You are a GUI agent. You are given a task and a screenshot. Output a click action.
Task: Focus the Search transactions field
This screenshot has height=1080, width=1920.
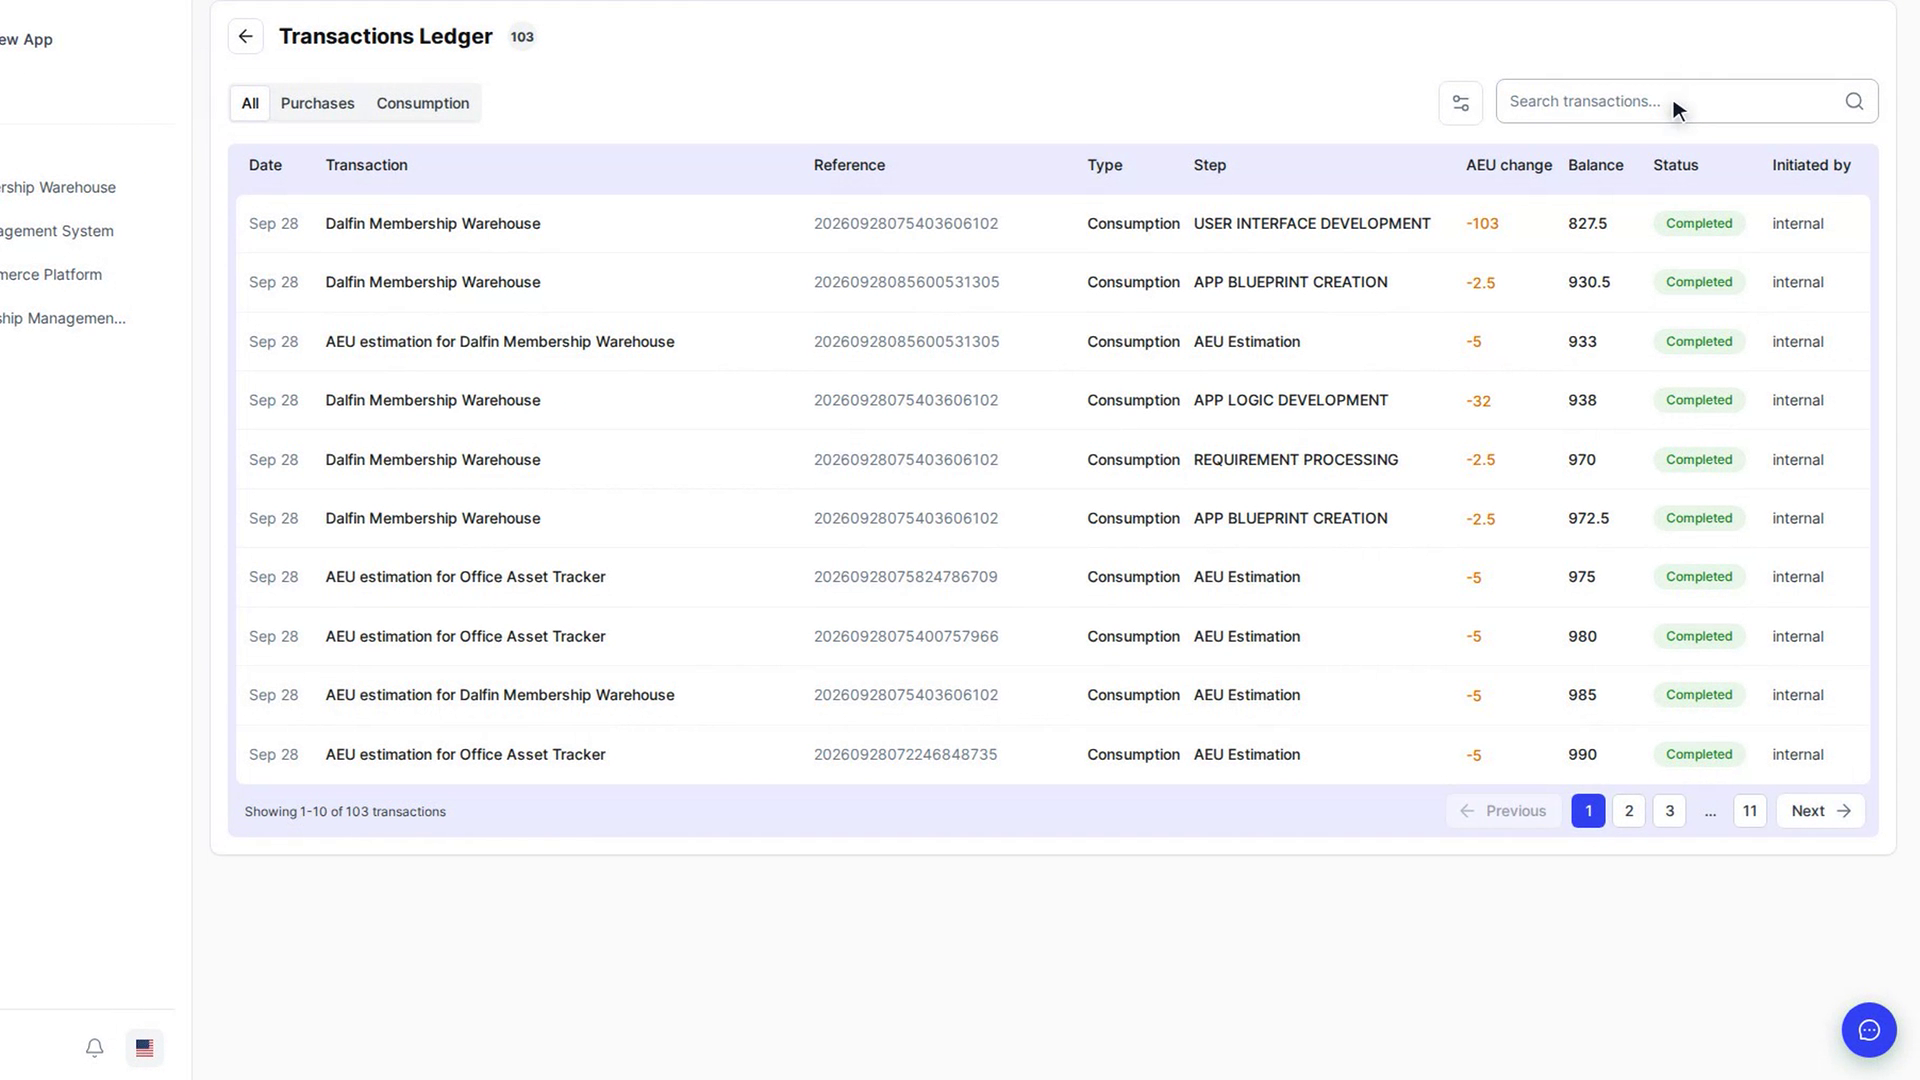tap(1686, 101)
